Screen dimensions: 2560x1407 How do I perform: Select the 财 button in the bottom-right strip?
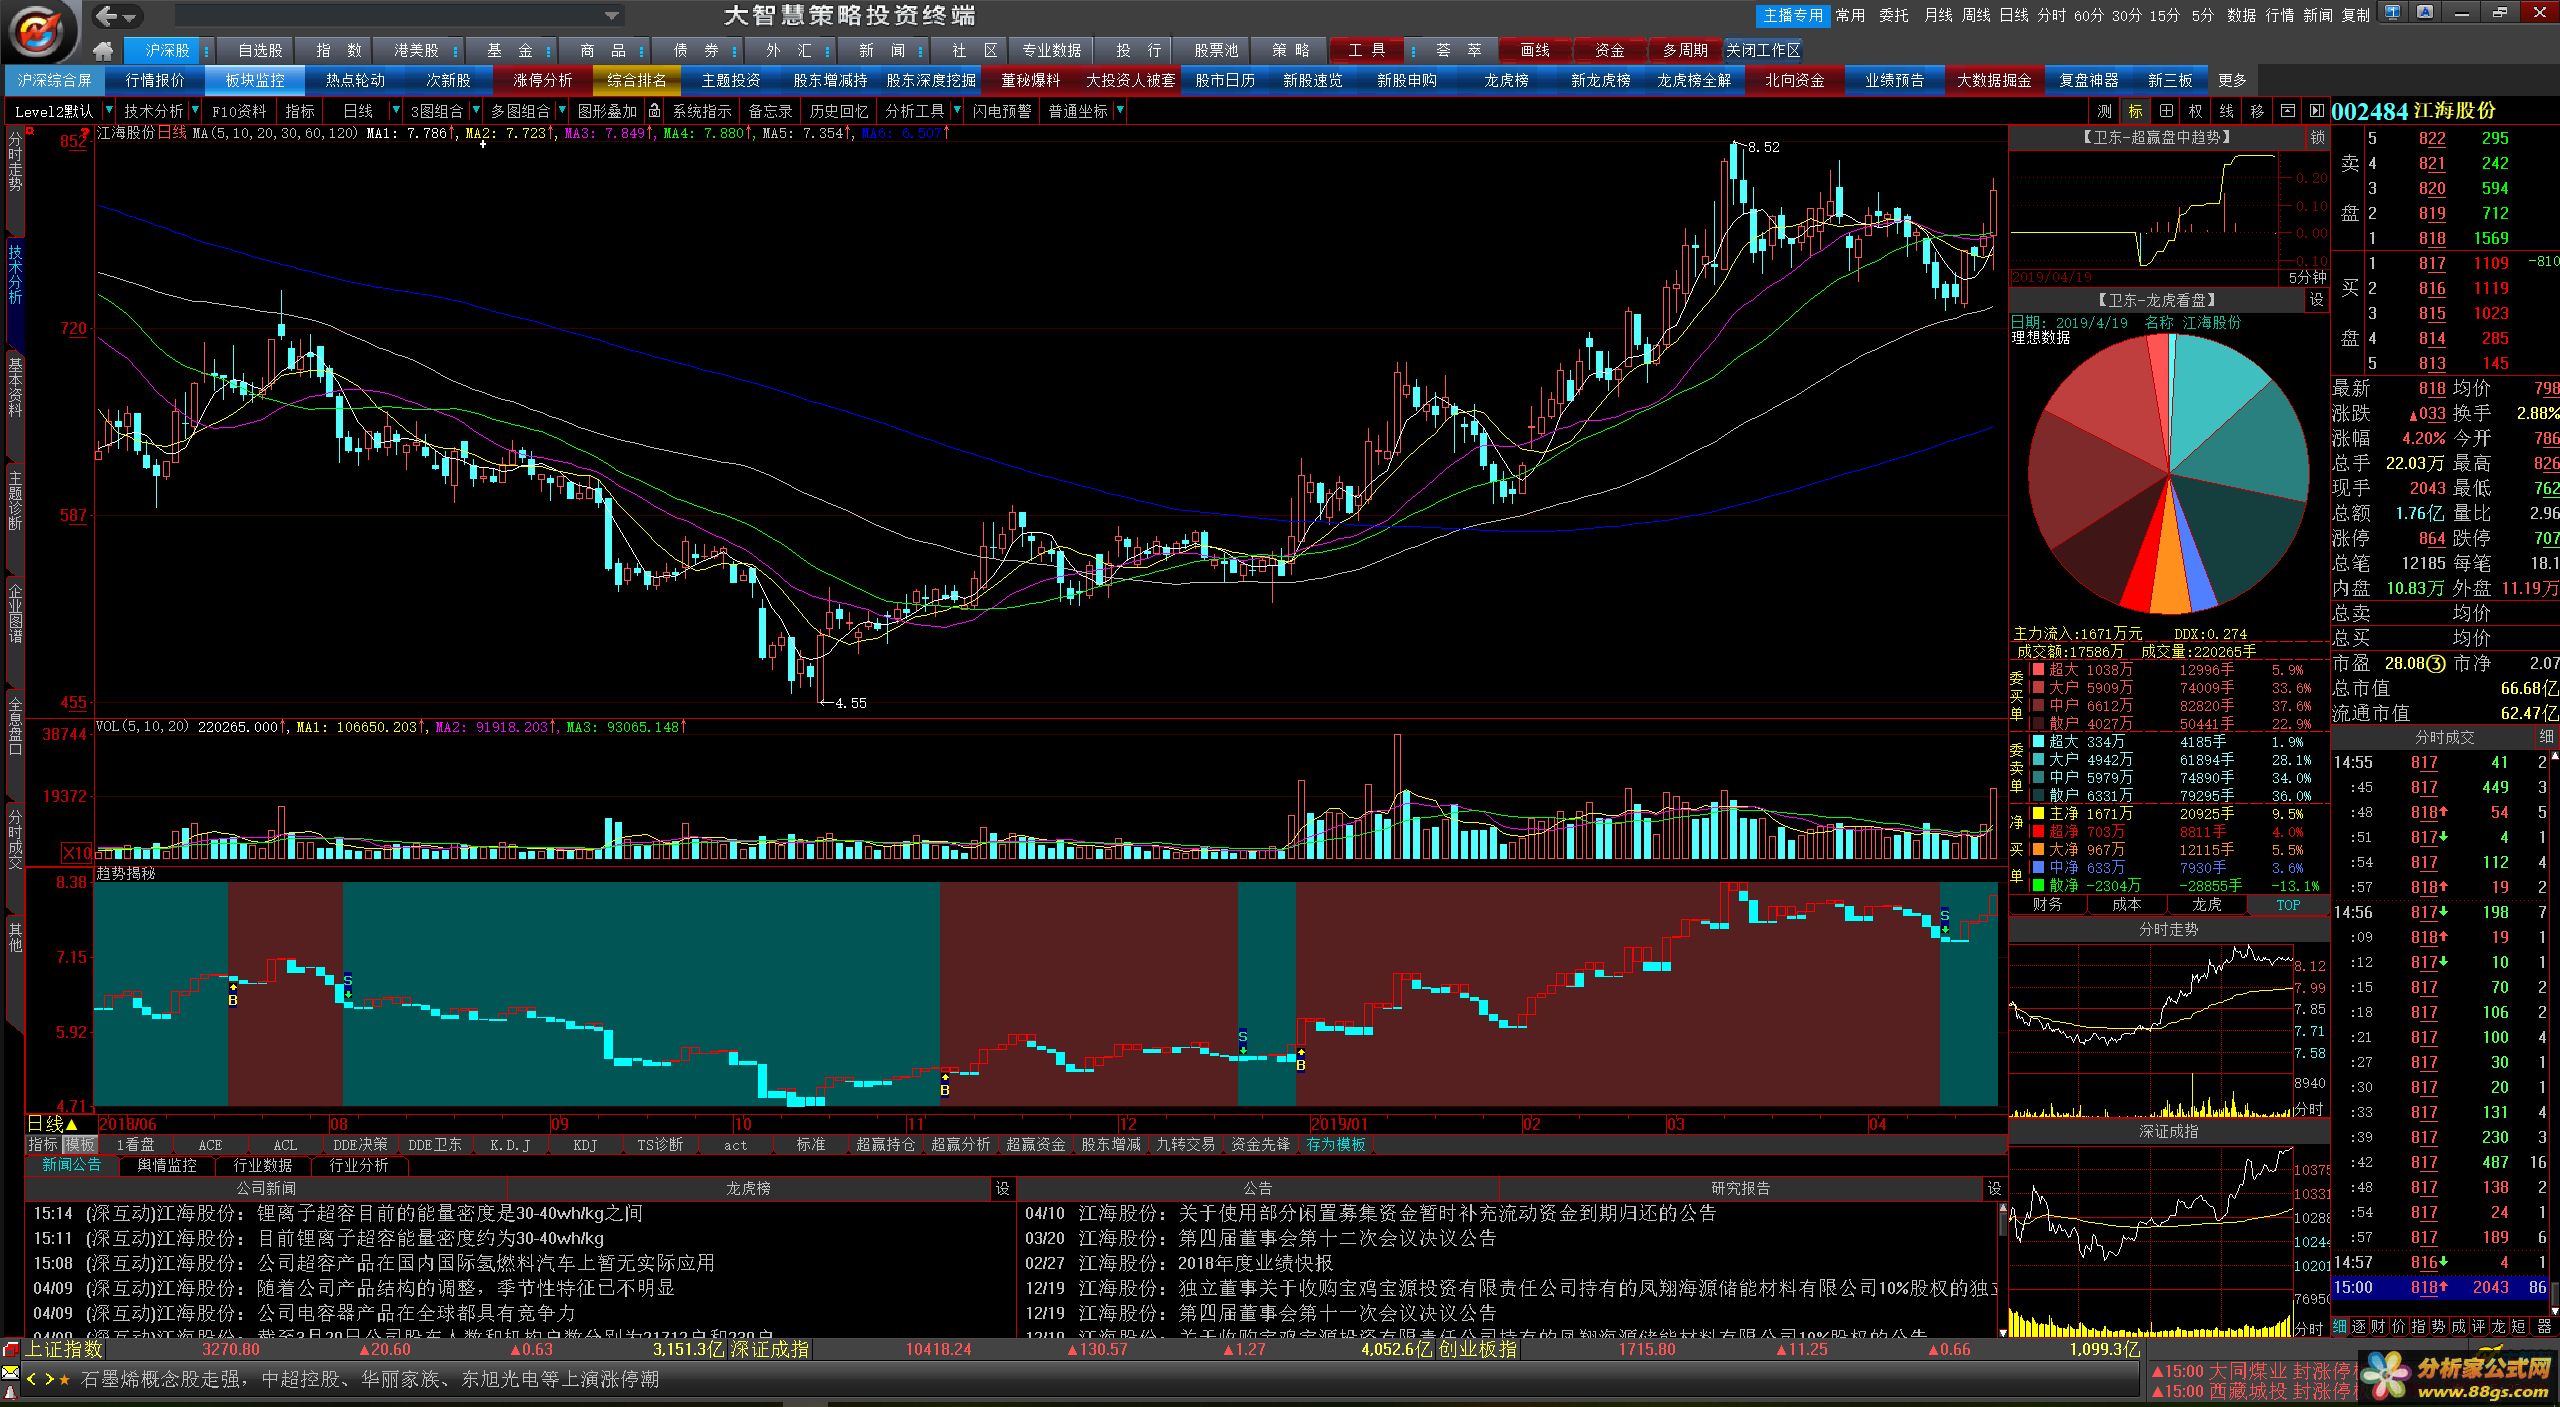tap(2378, 1327)
